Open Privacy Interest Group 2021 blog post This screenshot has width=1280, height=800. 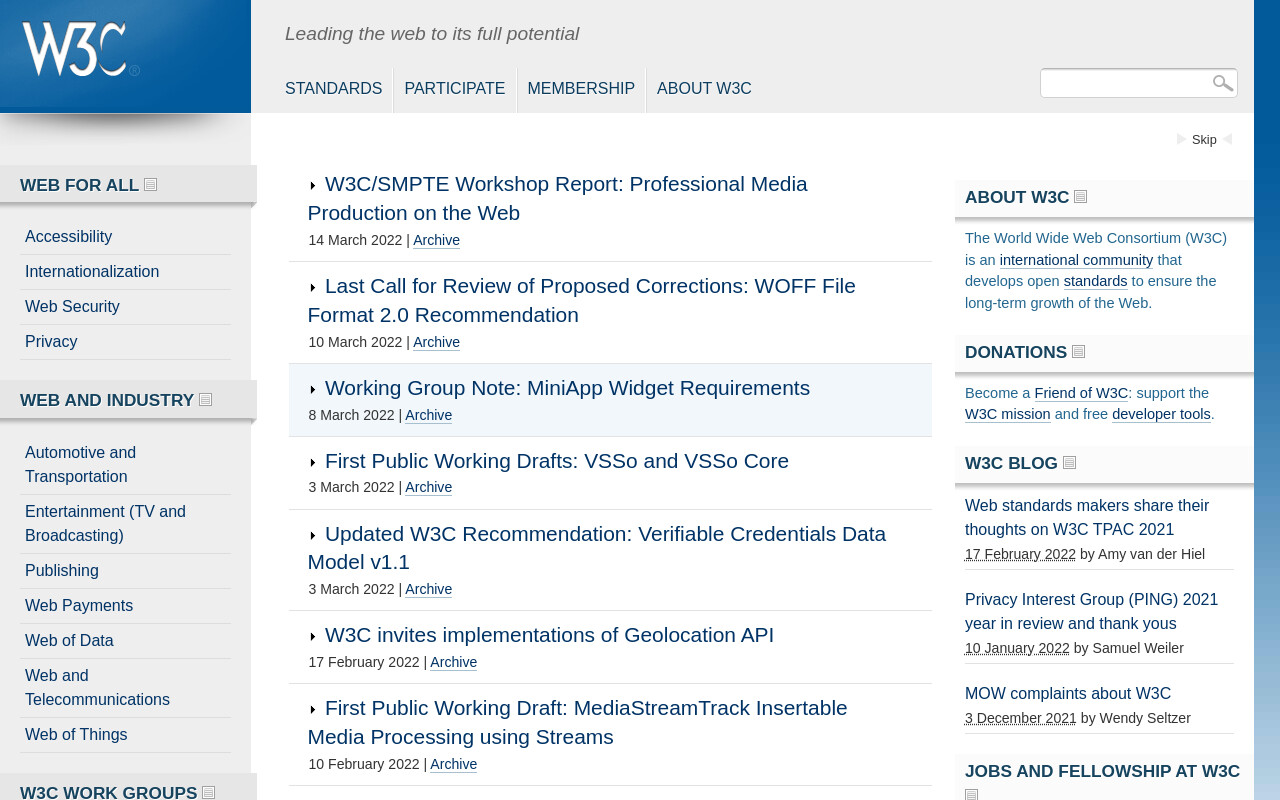[x=1091, y=612]
